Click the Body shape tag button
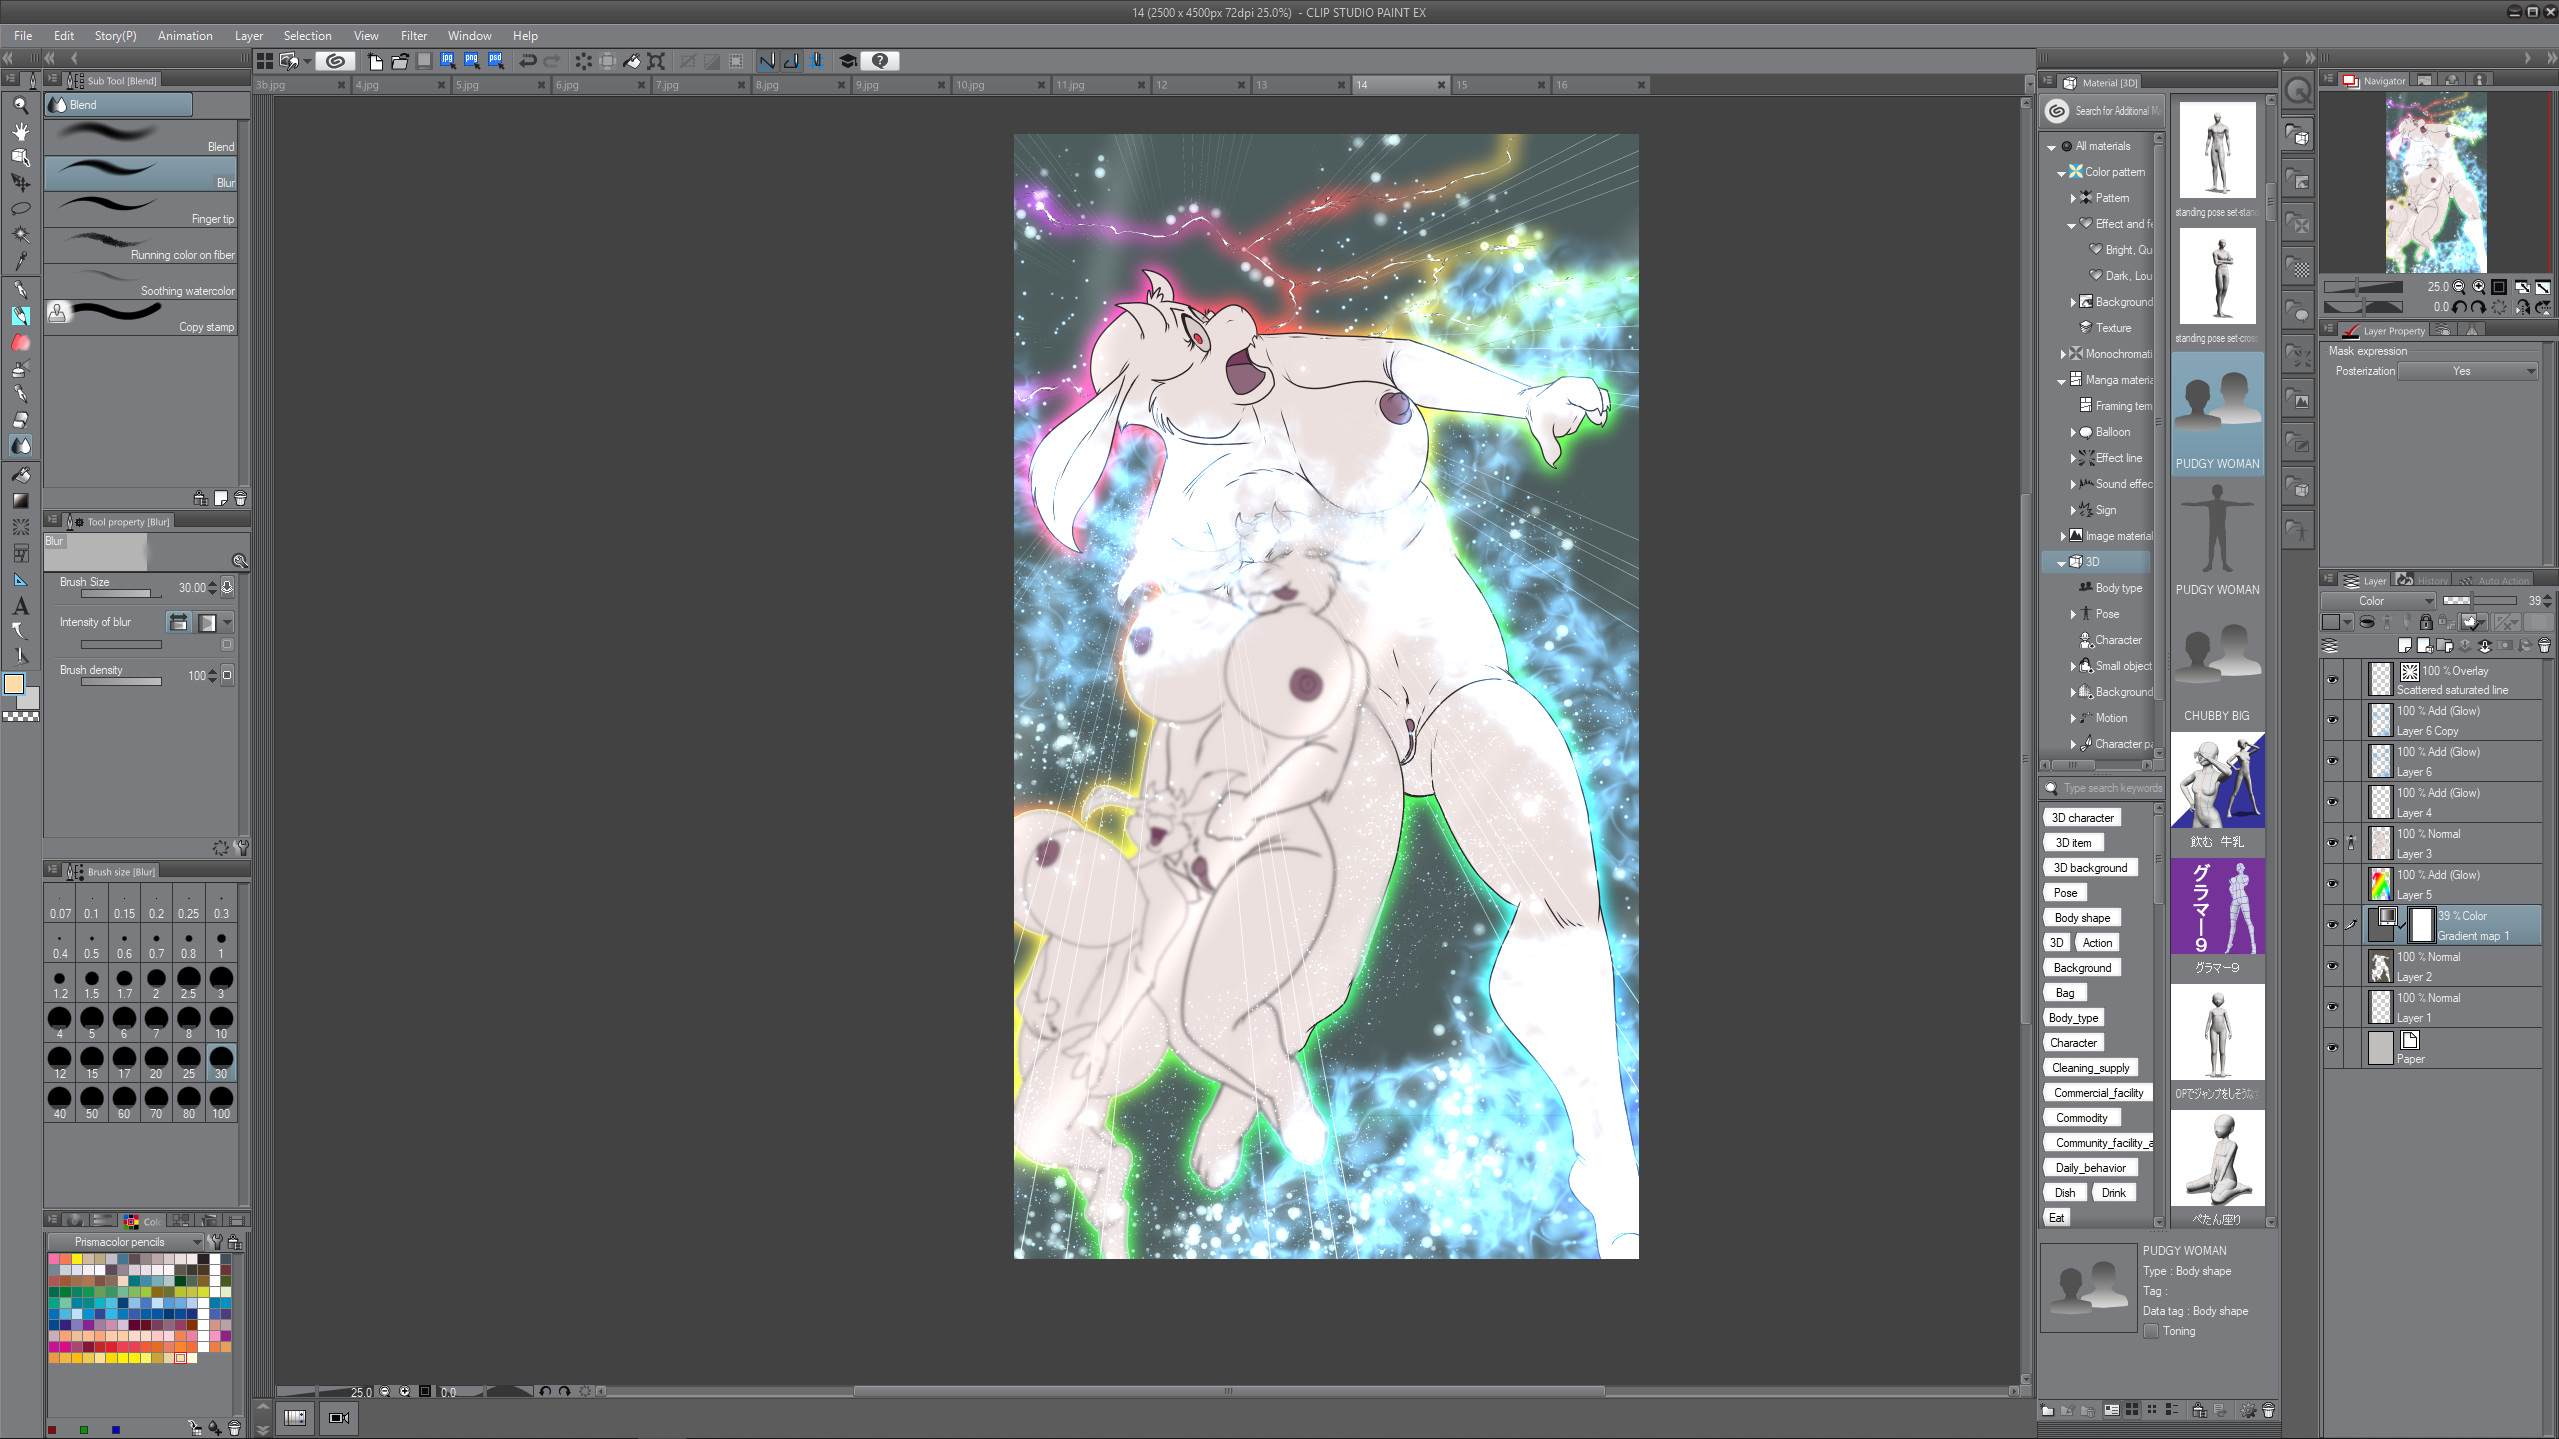The height and width of the screenshot is (1439, 2559). point(2082,918)
